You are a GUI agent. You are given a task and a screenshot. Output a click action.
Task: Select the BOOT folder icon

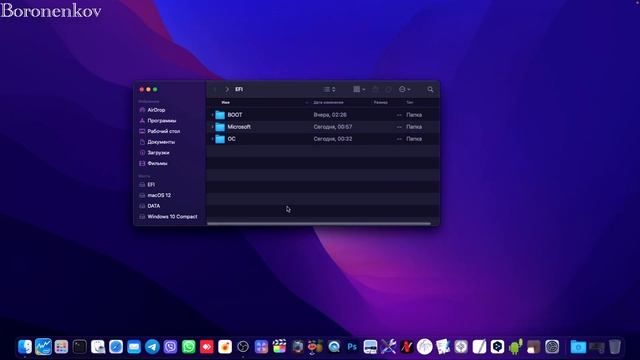point(220,115)
